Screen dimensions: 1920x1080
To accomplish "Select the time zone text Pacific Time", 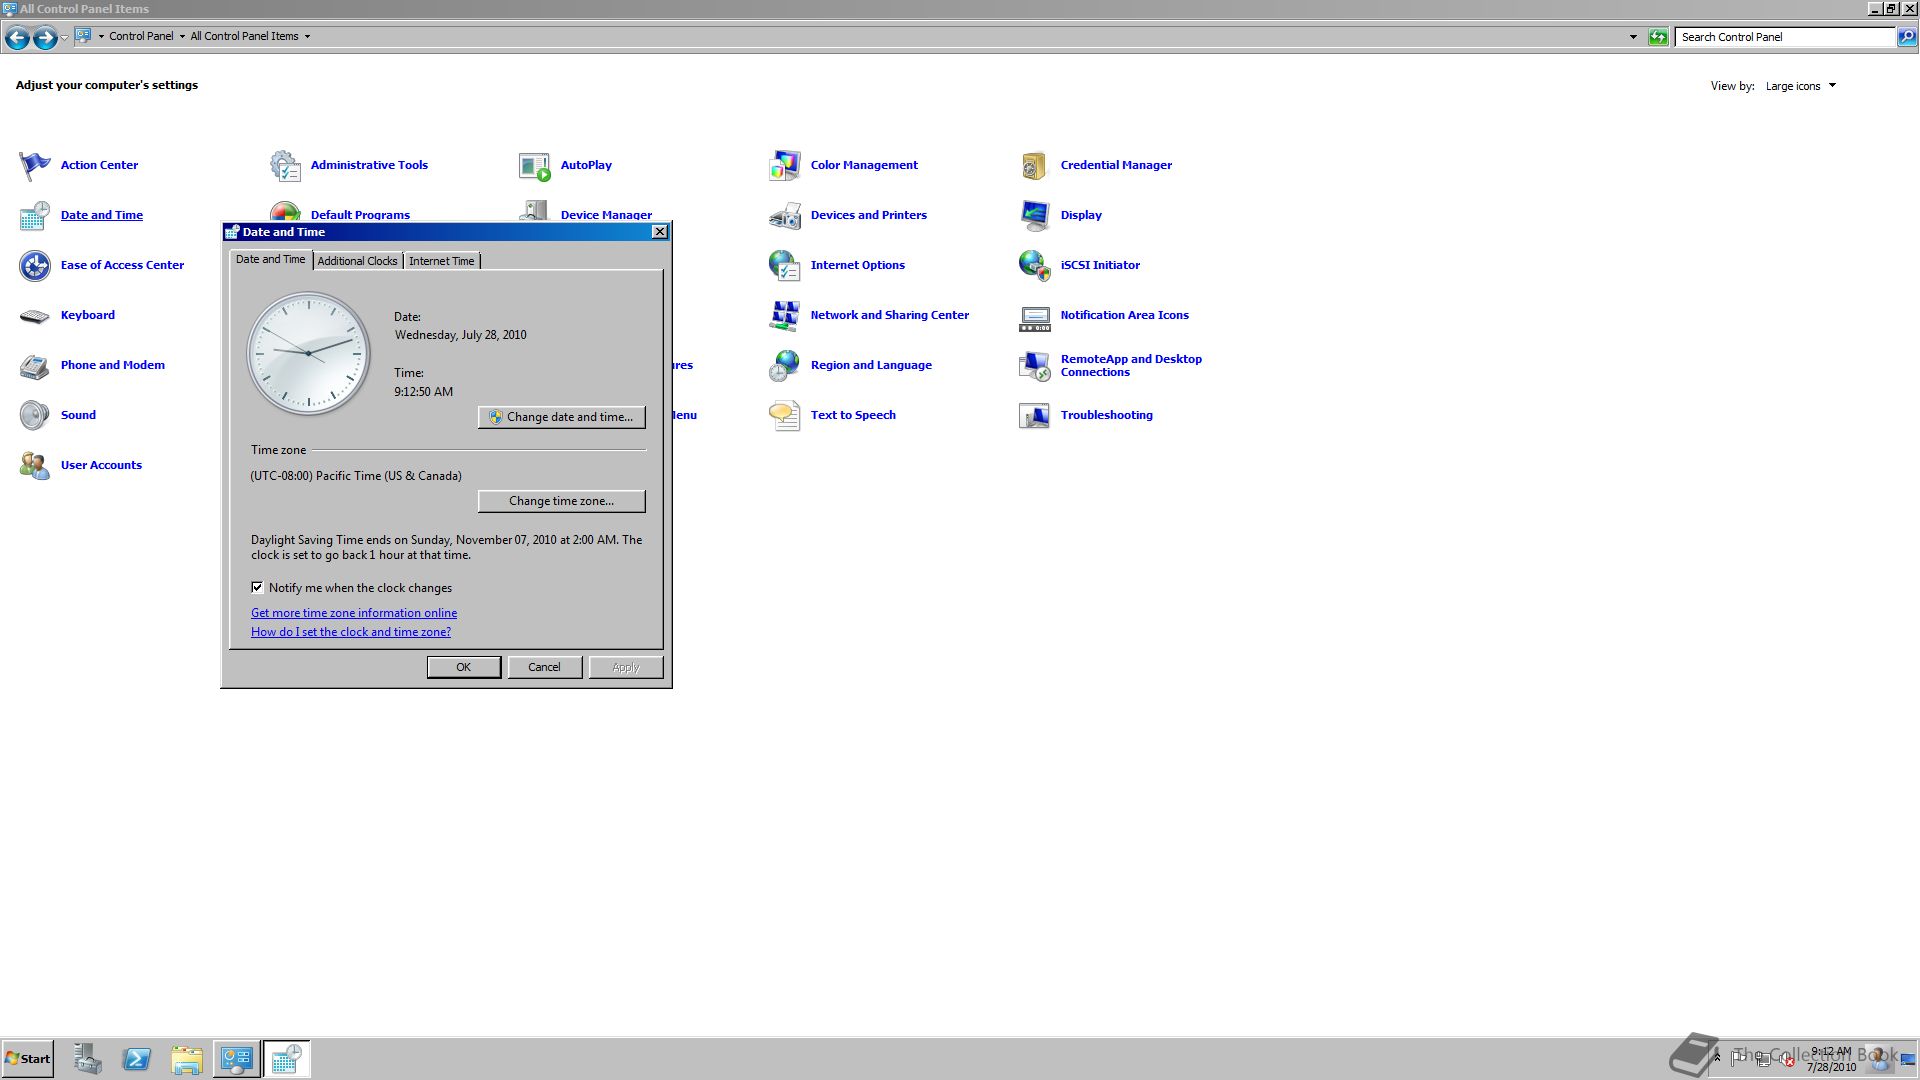I will 356,476.
